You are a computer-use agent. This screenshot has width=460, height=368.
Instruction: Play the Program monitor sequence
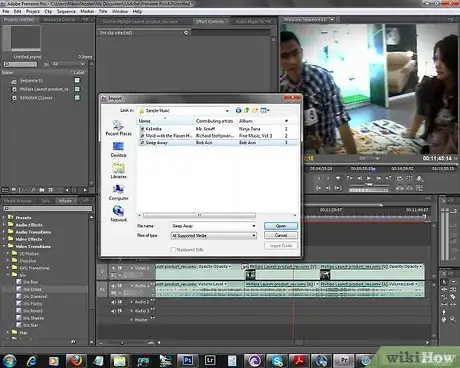369,178
